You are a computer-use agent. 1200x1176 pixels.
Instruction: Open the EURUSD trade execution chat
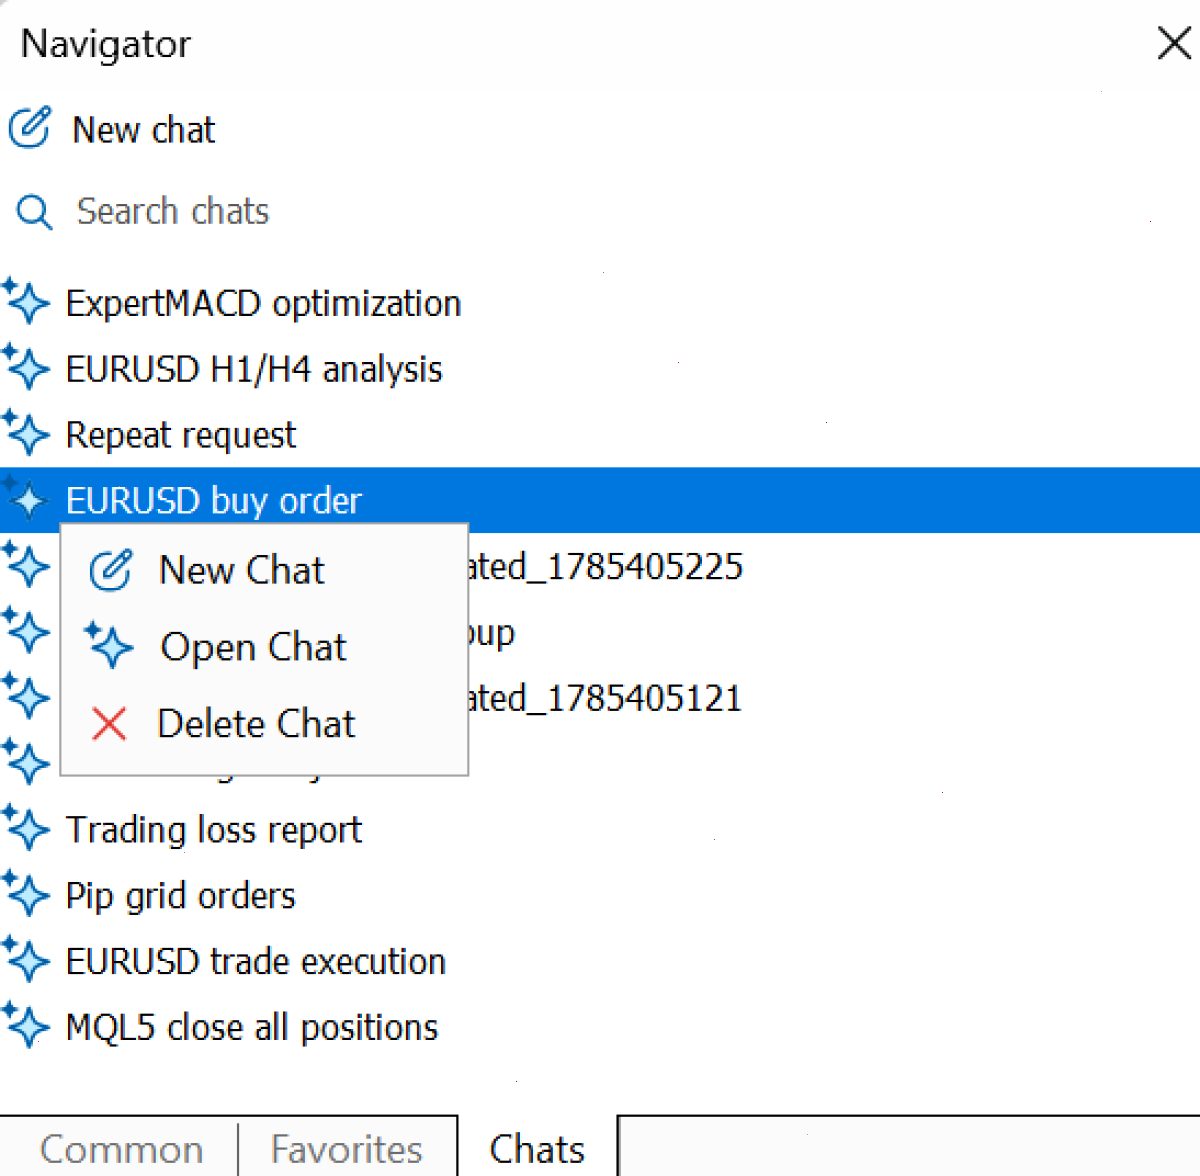tap(256, 962)
